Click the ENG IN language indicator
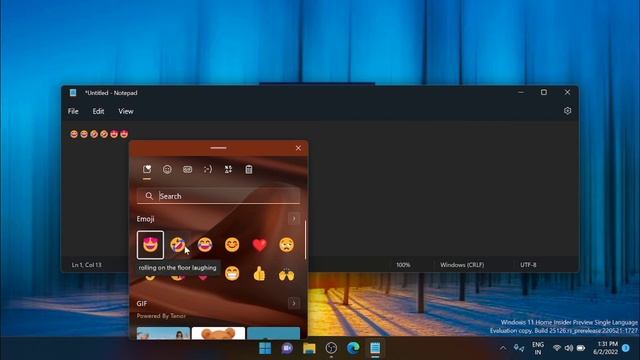Image resolution: width=640 pixels, height=360 pixels. point(538,348)
